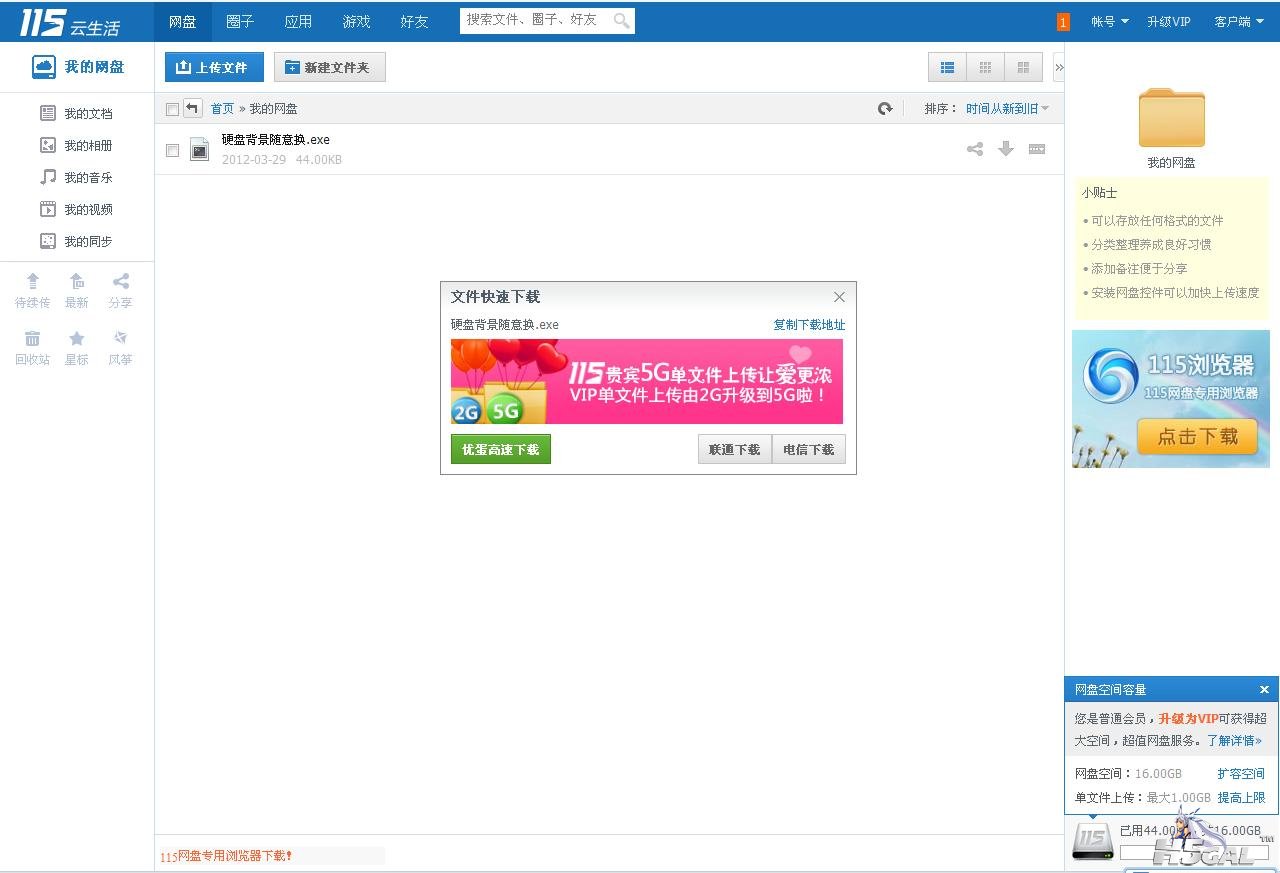Click the 上传文件 button
The image size is (1280, 873).
214,67
